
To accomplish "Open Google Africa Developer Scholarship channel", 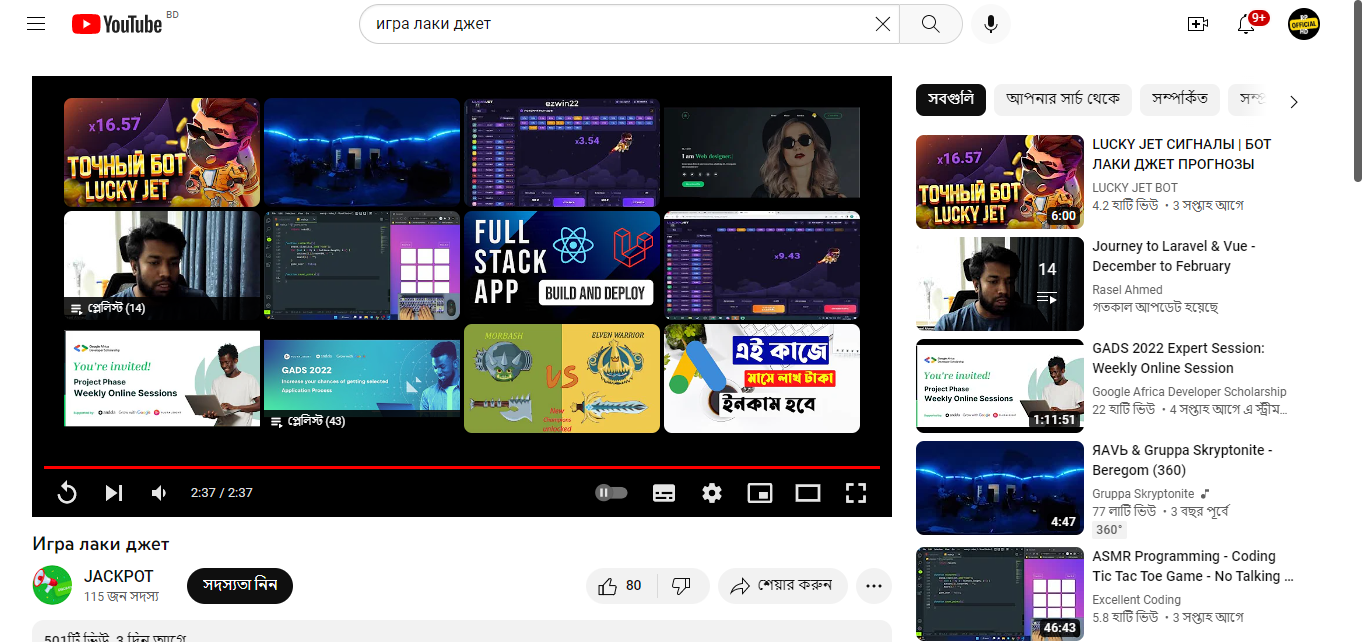I will click(x=1189, y=392).
